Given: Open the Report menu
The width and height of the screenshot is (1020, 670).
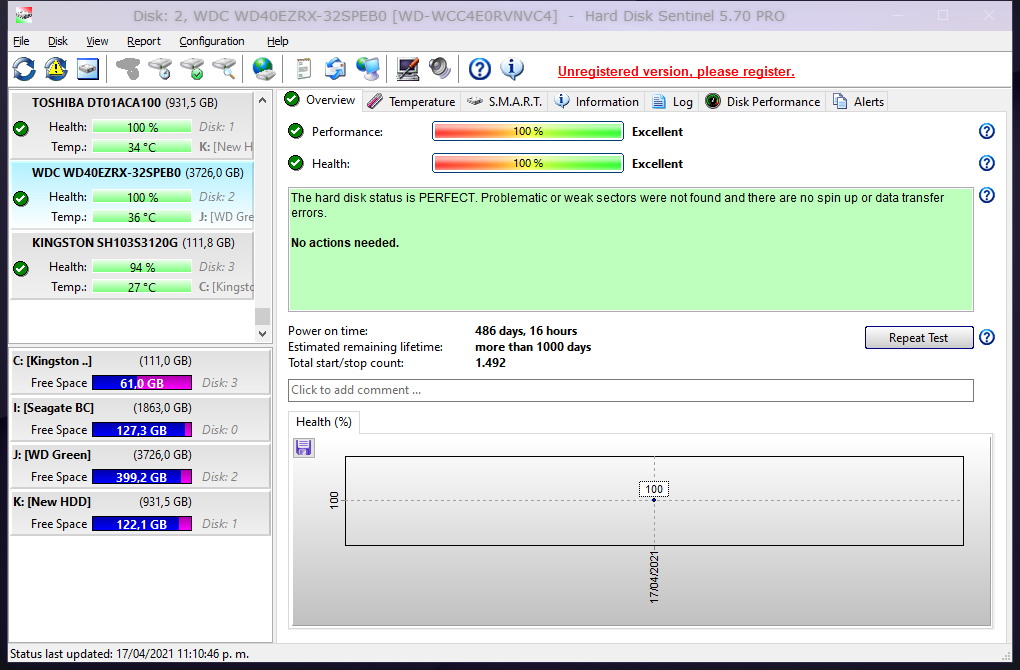Looking at the screenshot, I should [x=144, y=41].
